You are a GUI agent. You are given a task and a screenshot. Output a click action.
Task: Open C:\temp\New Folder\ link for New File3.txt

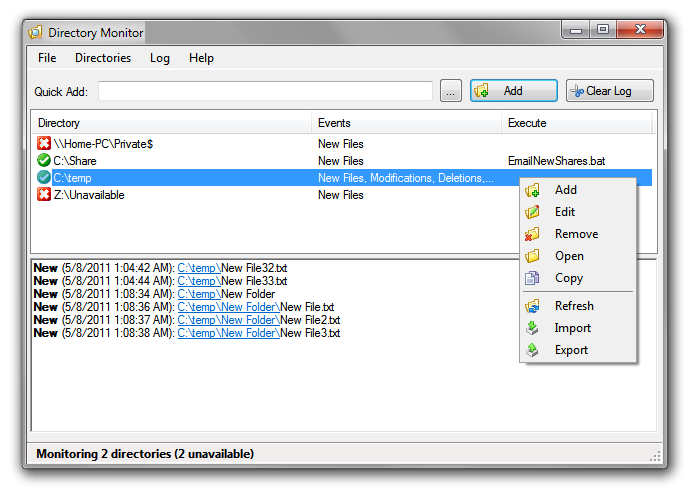[x=228, y=333]
